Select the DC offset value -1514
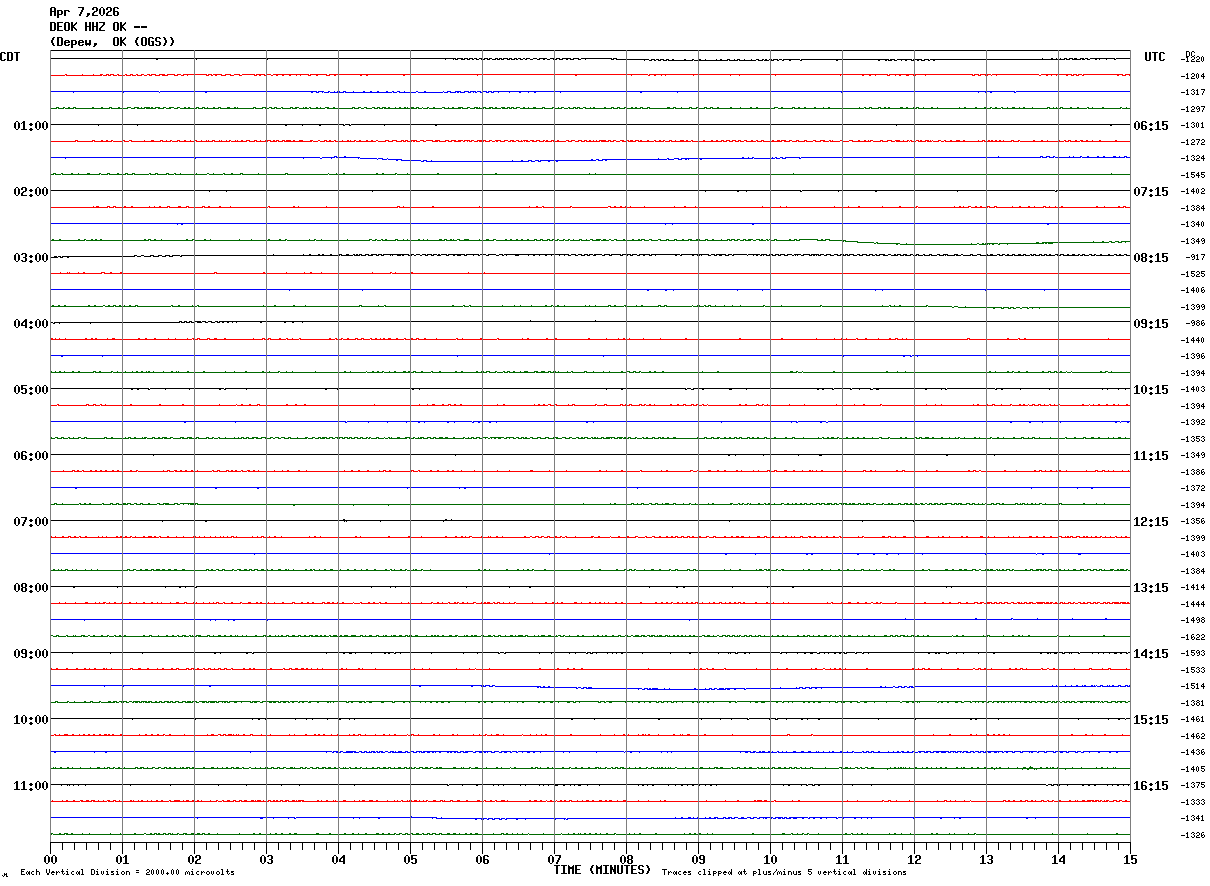The width and height of the screenshot is (1210, 886). click(x=1193, y=686)
